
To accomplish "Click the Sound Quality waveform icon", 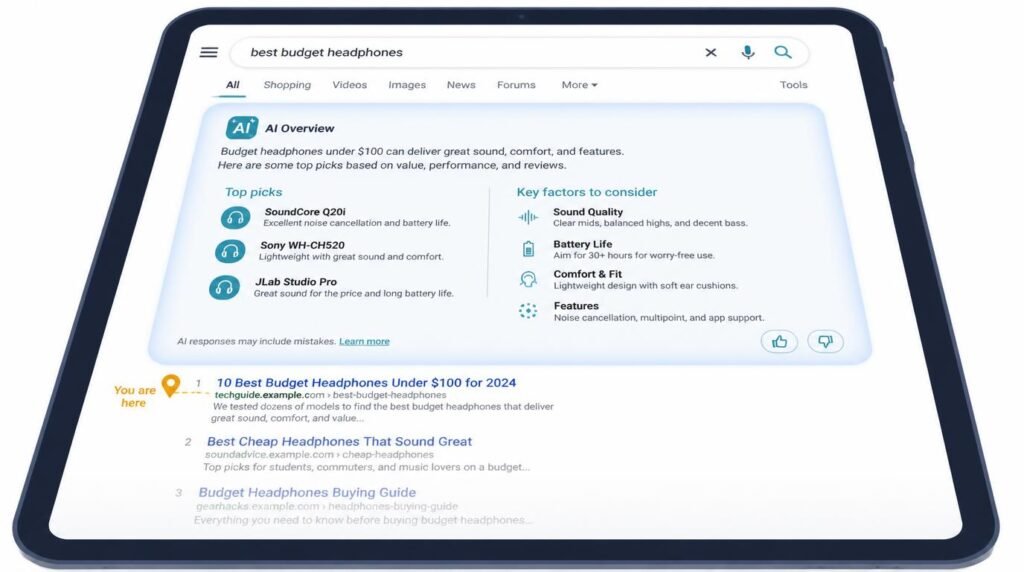I will tap(528, 217).
